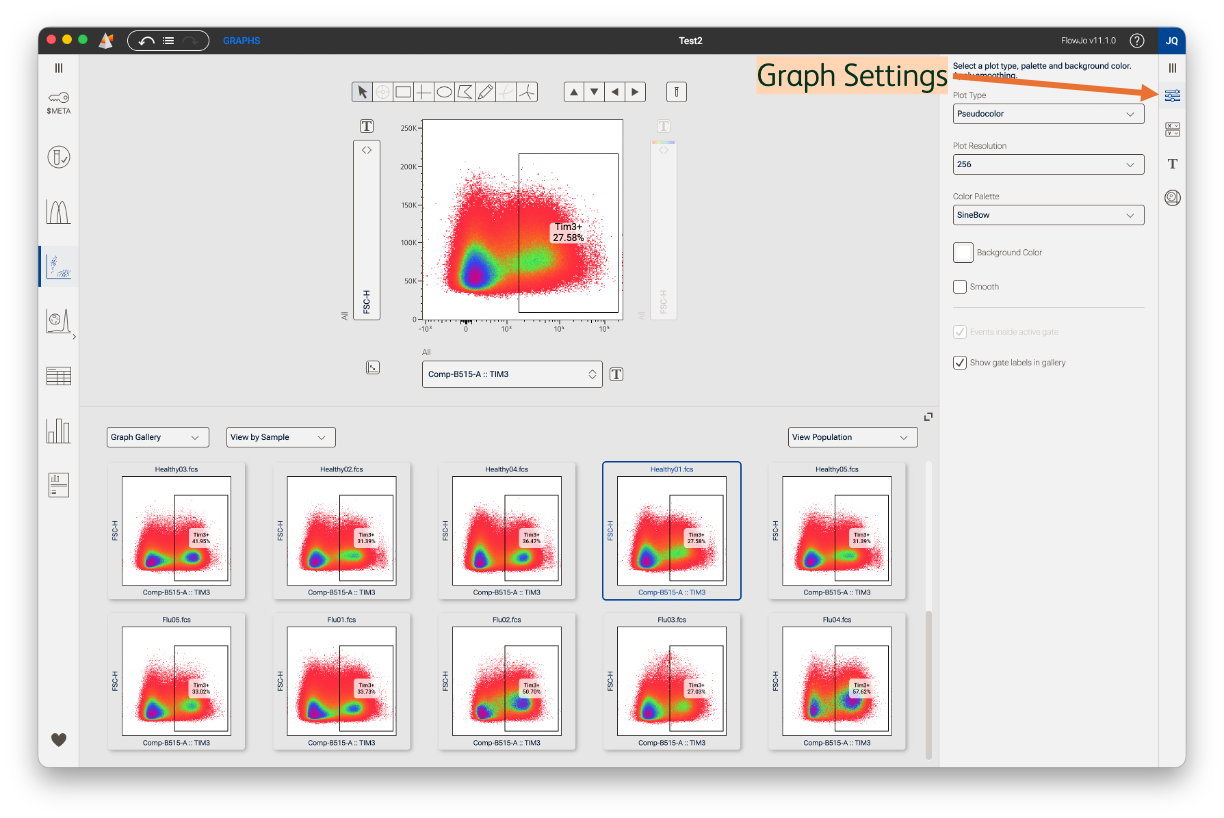1224x818 pixels.
Task: Select the rectangle gate tool
Action: click(x=403, y=92)
